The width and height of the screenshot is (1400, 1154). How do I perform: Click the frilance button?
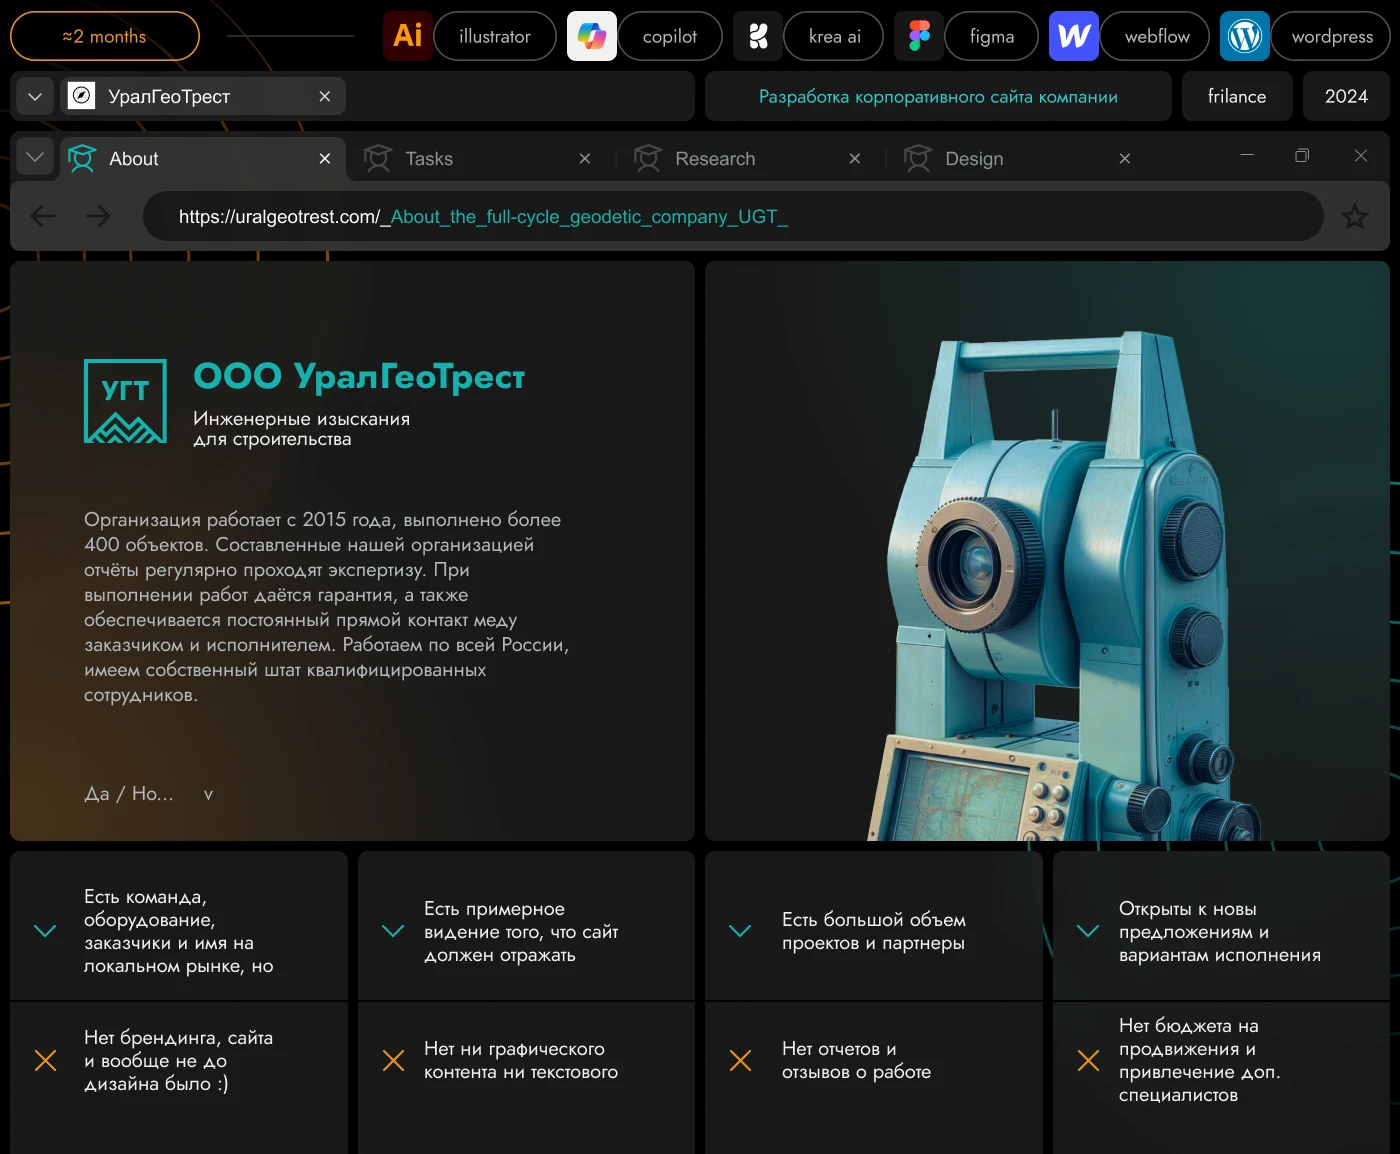coord(1237,96)
